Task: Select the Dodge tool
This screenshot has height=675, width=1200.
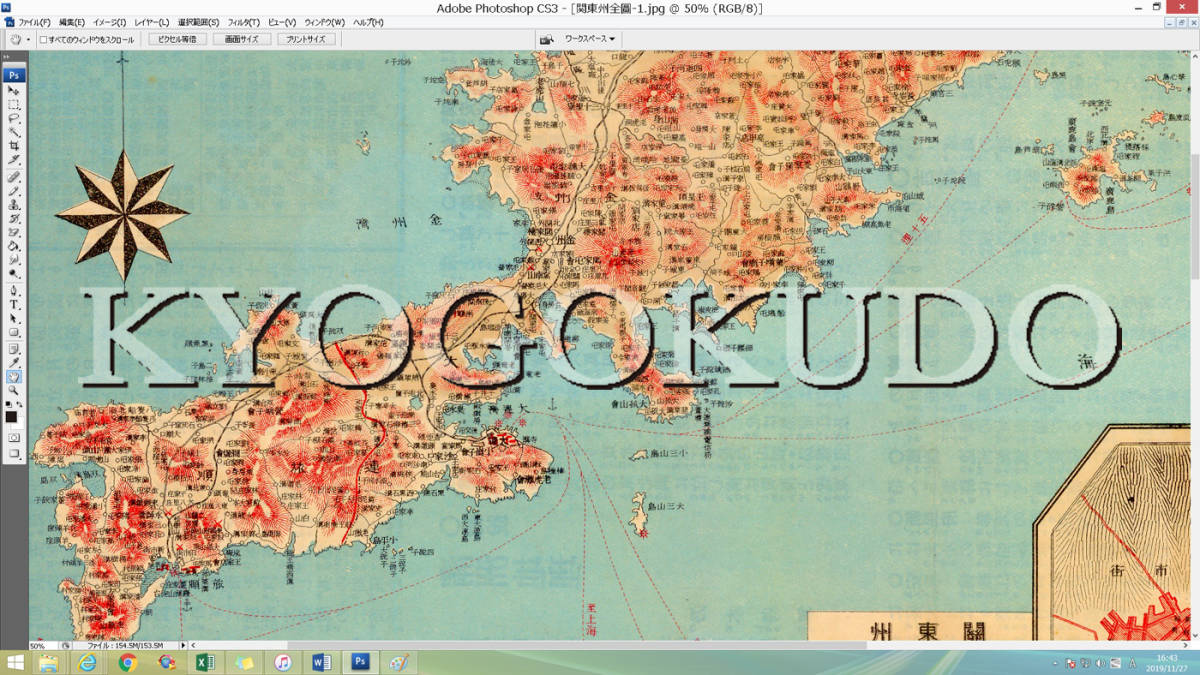Action: (14, 274)
